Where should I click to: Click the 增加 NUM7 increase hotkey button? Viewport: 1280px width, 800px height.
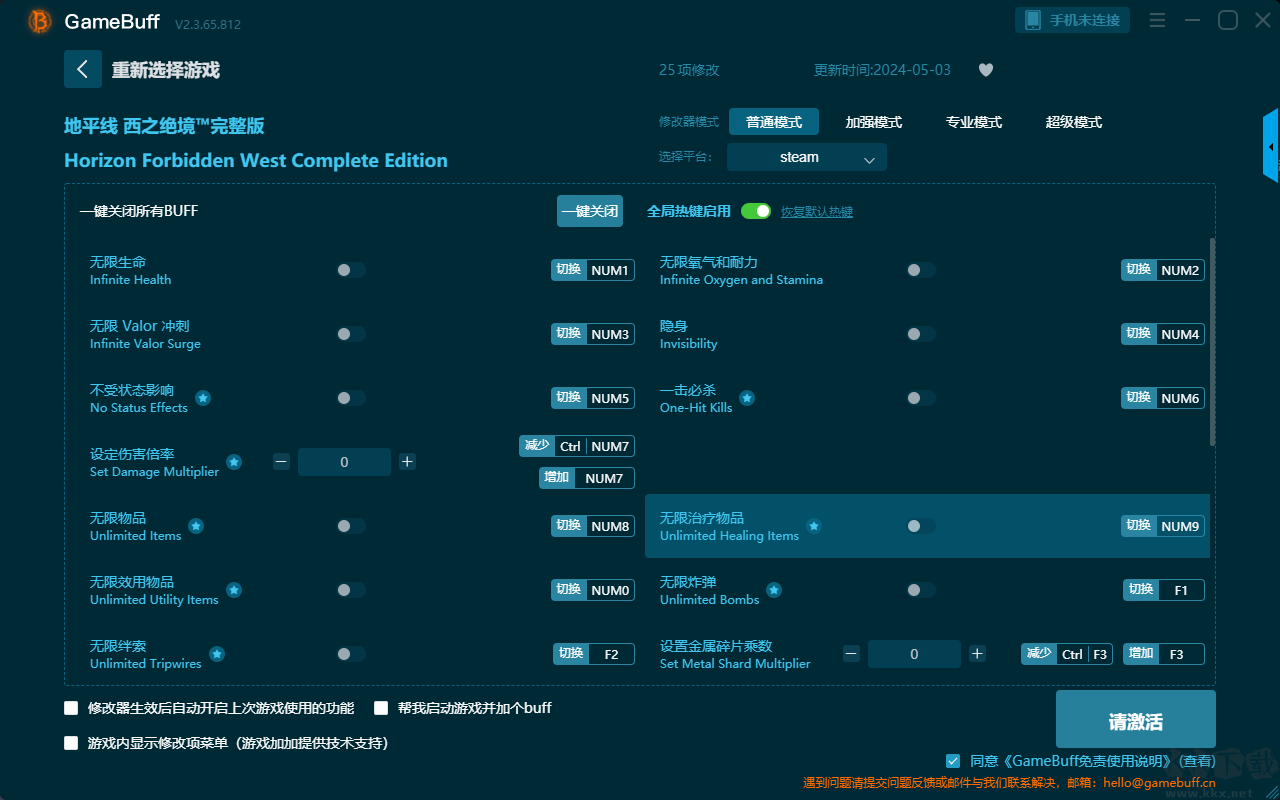tap(587, 478)
